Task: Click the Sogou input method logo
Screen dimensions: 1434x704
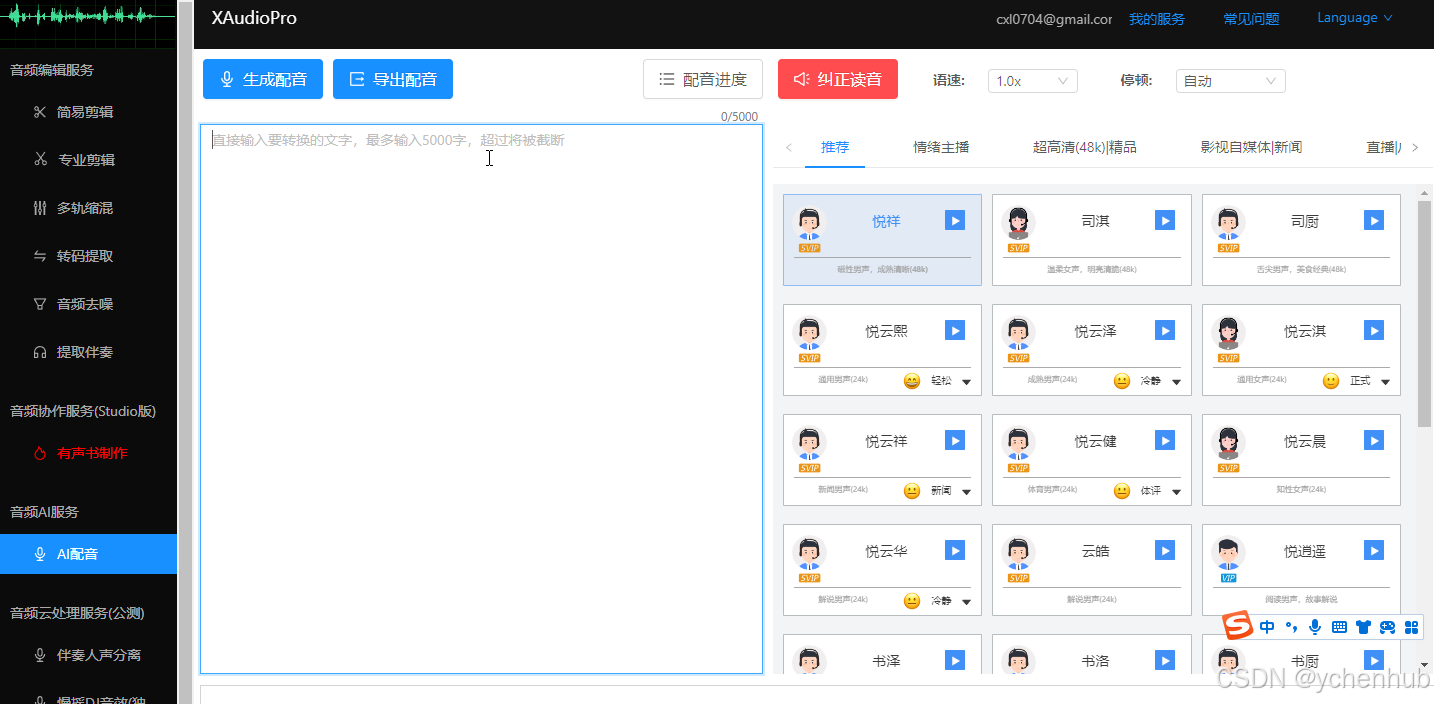Action: (1239, 626)
